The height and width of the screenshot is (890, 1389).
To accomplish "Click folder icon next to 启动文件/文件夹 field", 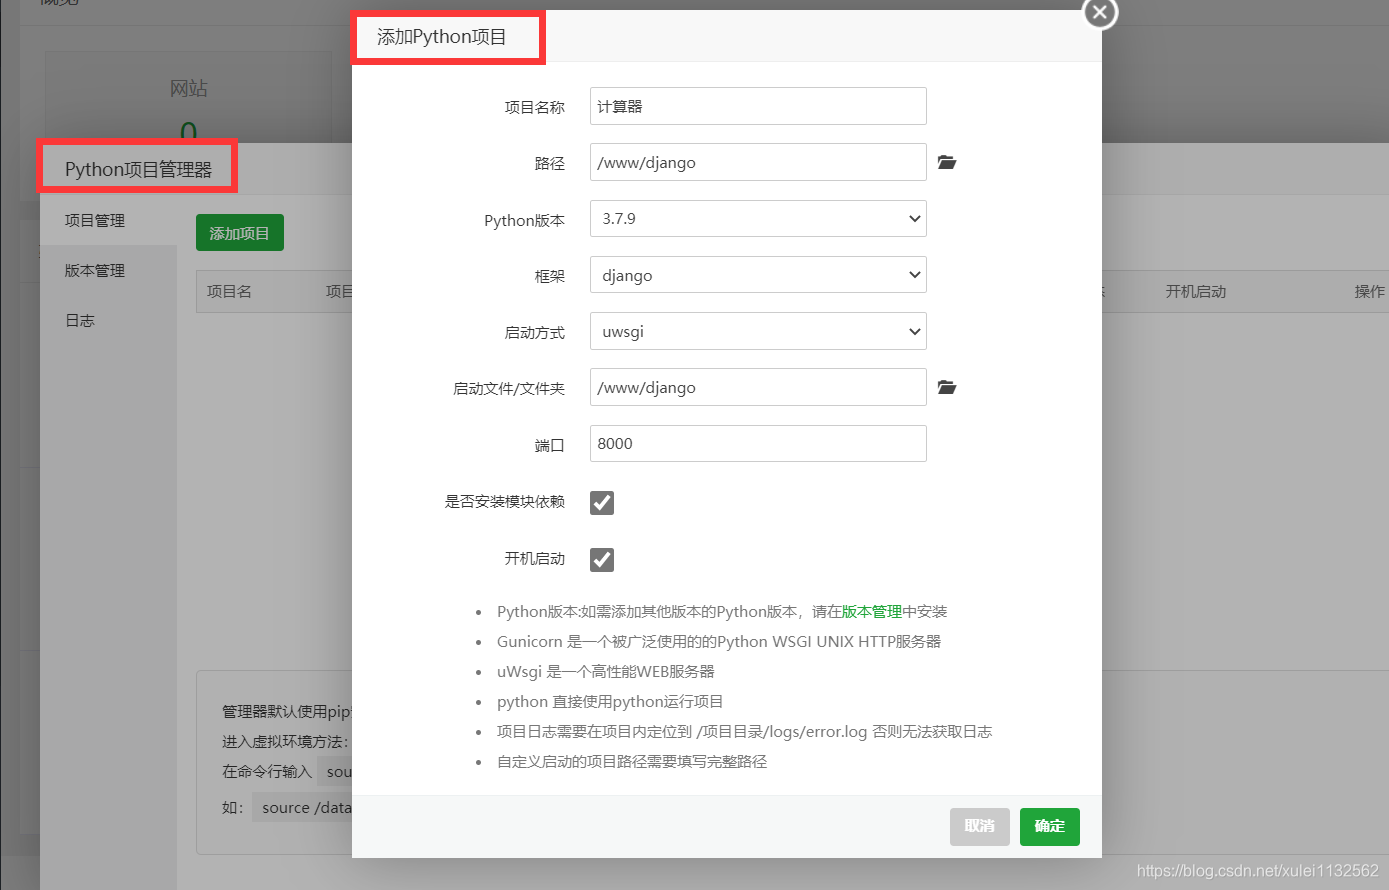I will click(x=947, y=387).
